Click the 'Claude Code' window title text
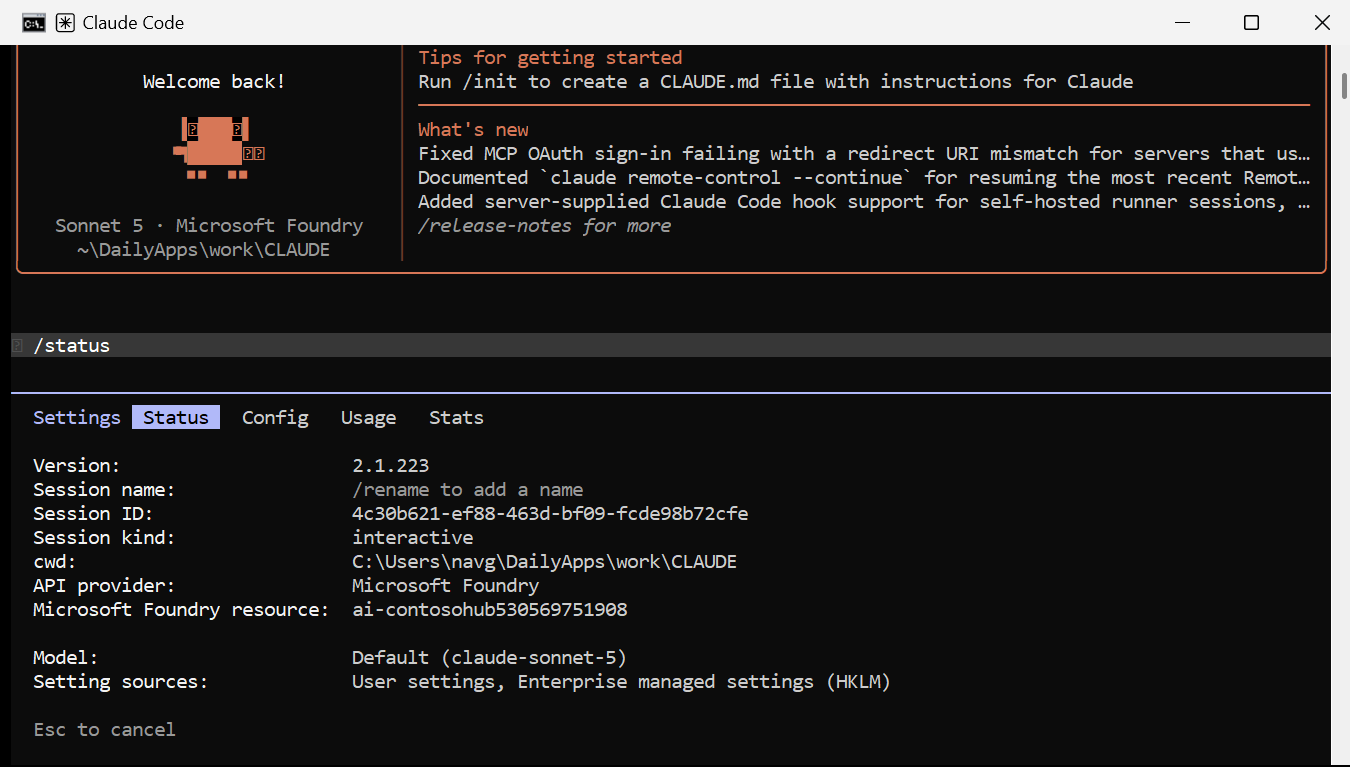Screen dimensions: 1350x767 (133, 22)
